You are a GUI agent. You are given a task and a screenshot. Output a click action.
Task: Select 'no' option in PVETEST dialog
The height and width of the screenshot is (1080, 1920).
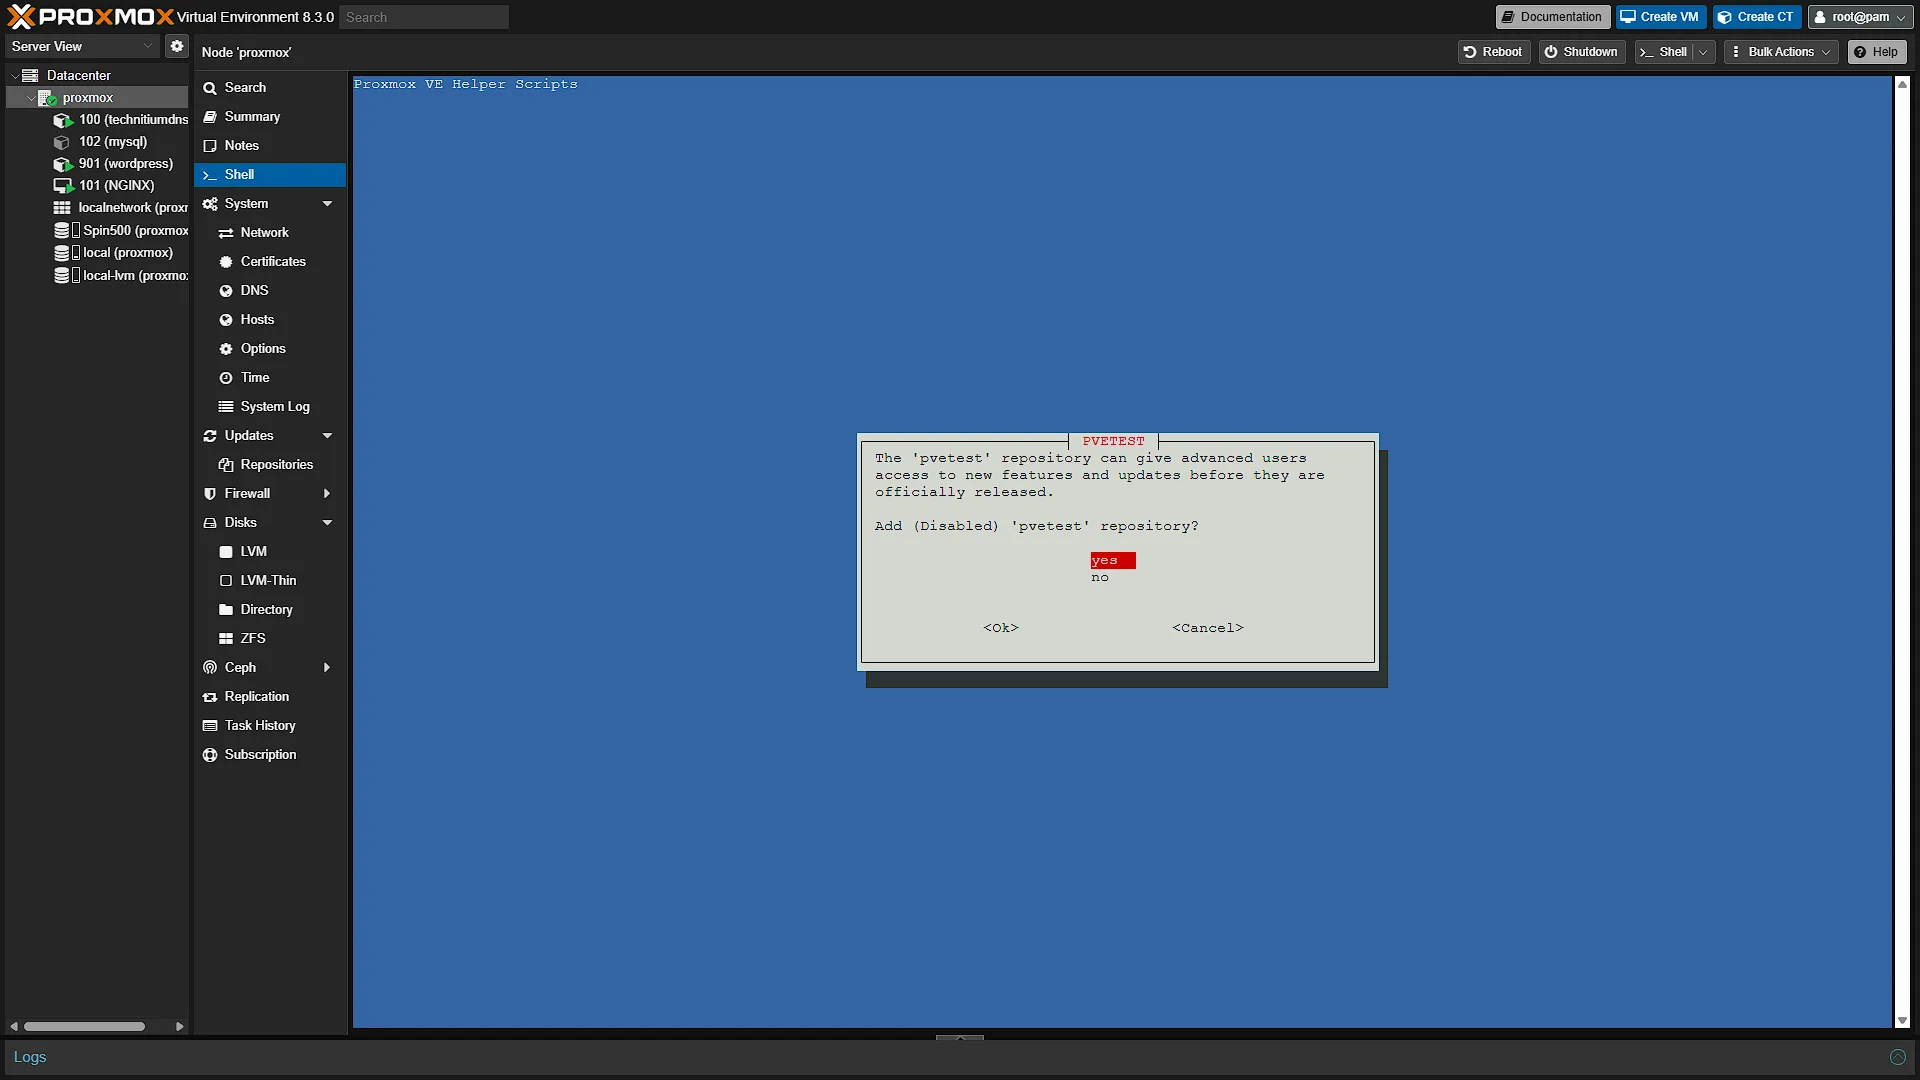click(x=1100, y=578)
